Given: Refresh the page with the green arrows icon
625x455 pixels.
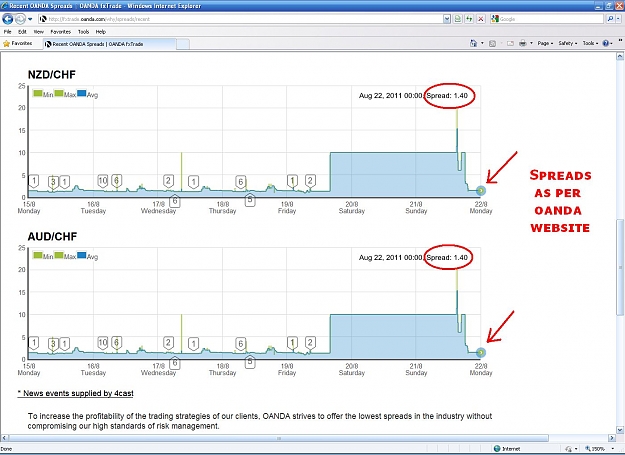Looking at the screenshot, I should click(x=469, y=19).
